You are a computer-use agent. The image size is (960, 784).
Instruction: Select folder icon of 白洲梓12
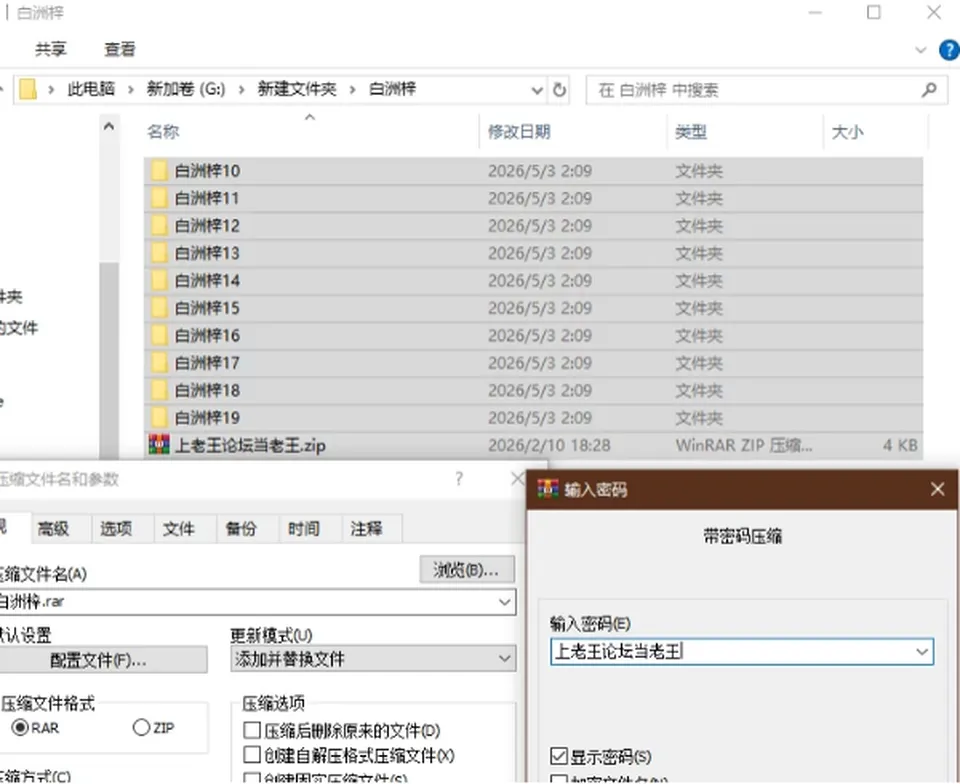coord(159,225)
